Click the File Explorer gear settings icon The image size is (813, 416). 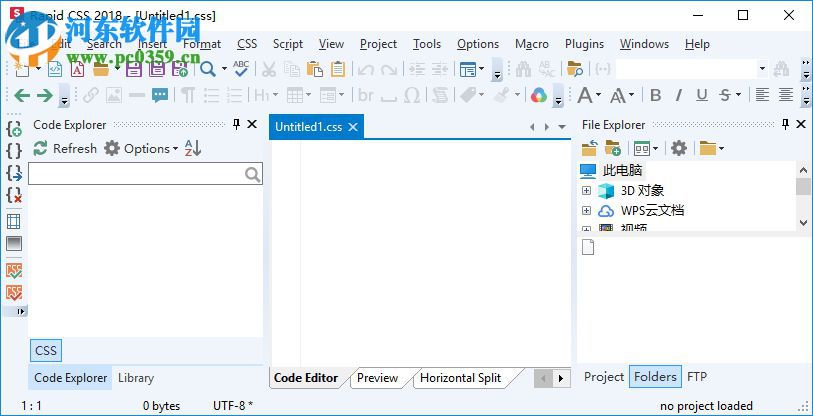coord(679,148)
